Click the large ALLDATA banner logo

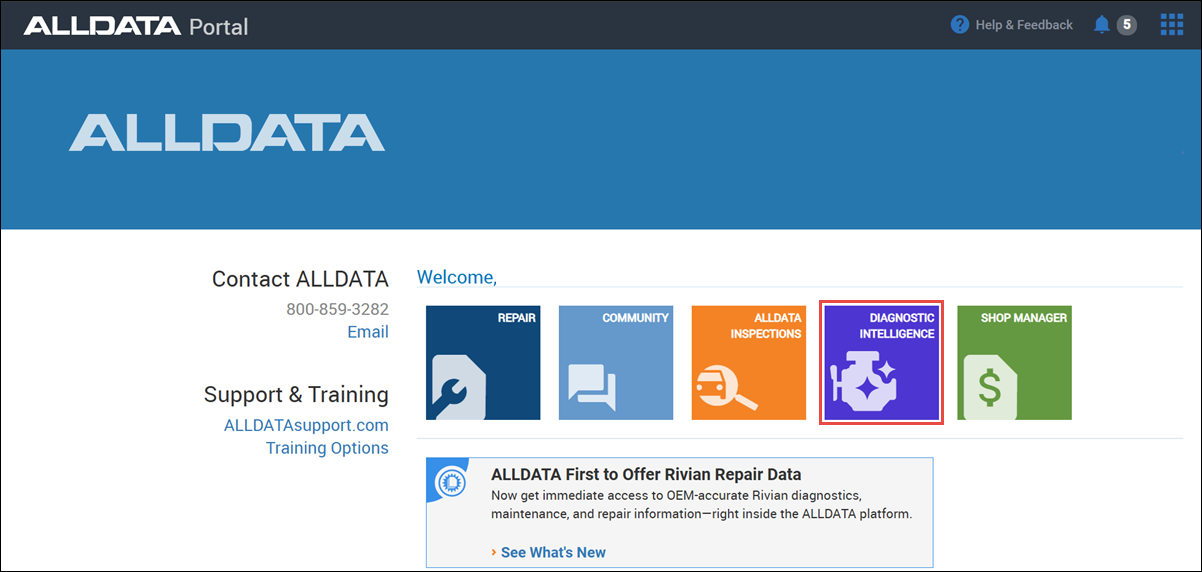(227, 133)
